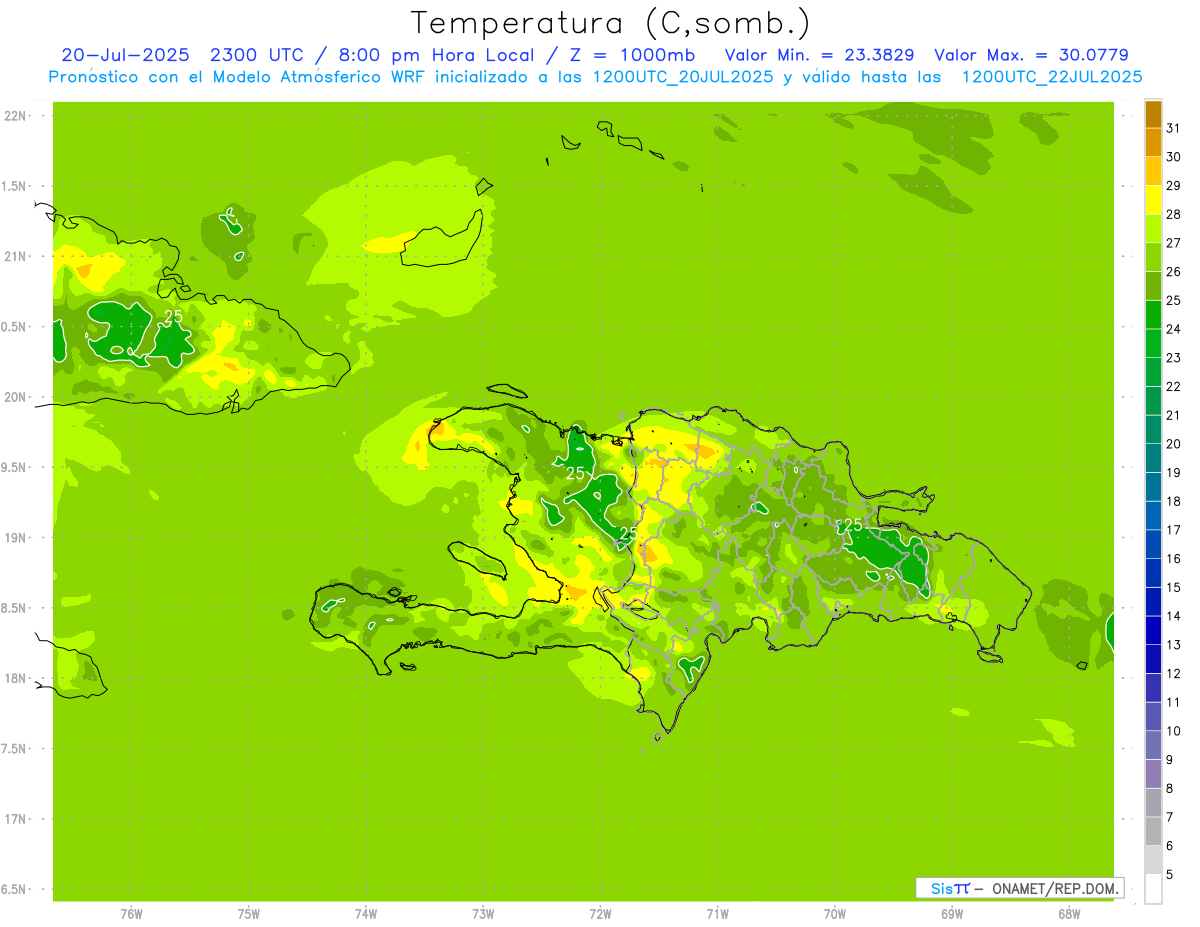Click the "20" value on the color legend

[1174, 444]
